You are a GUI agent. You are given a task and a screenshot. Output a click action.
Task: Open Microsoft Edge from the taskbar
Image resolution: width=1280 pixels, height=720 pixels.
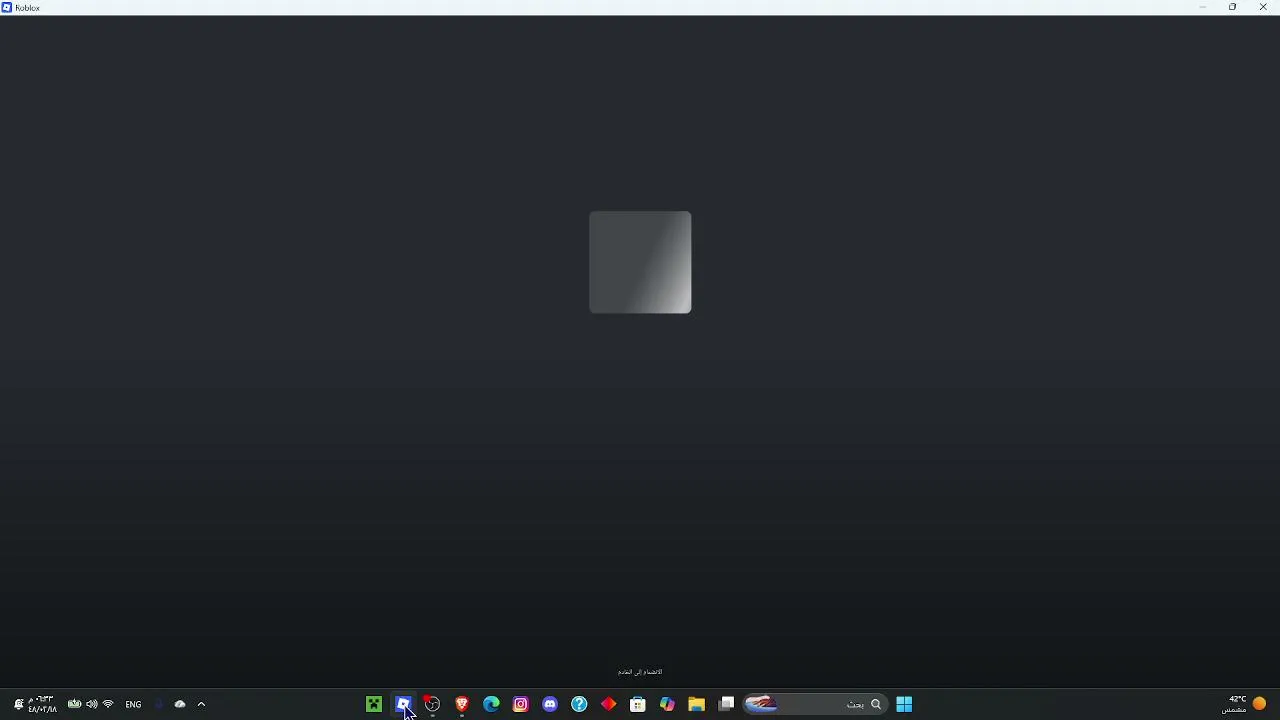coord(491,704)
